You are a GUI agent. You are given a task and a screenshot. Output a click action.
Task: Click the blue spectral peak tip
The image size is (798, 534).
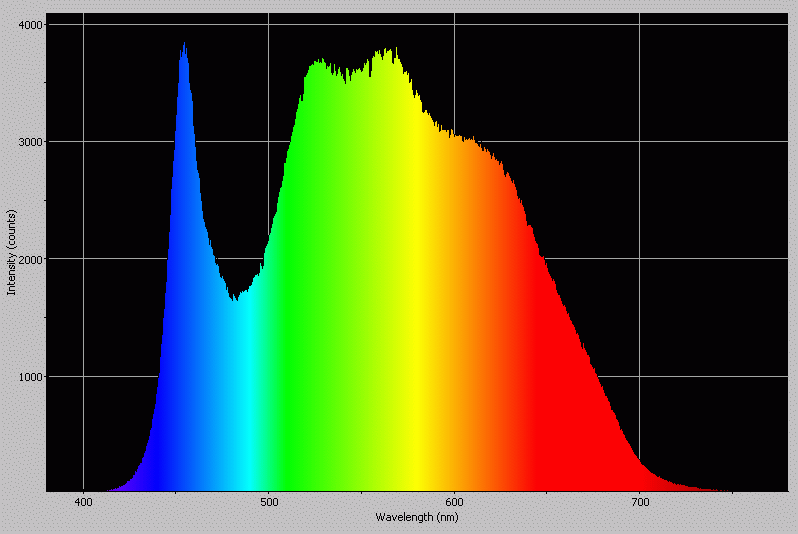click(184, 43)
